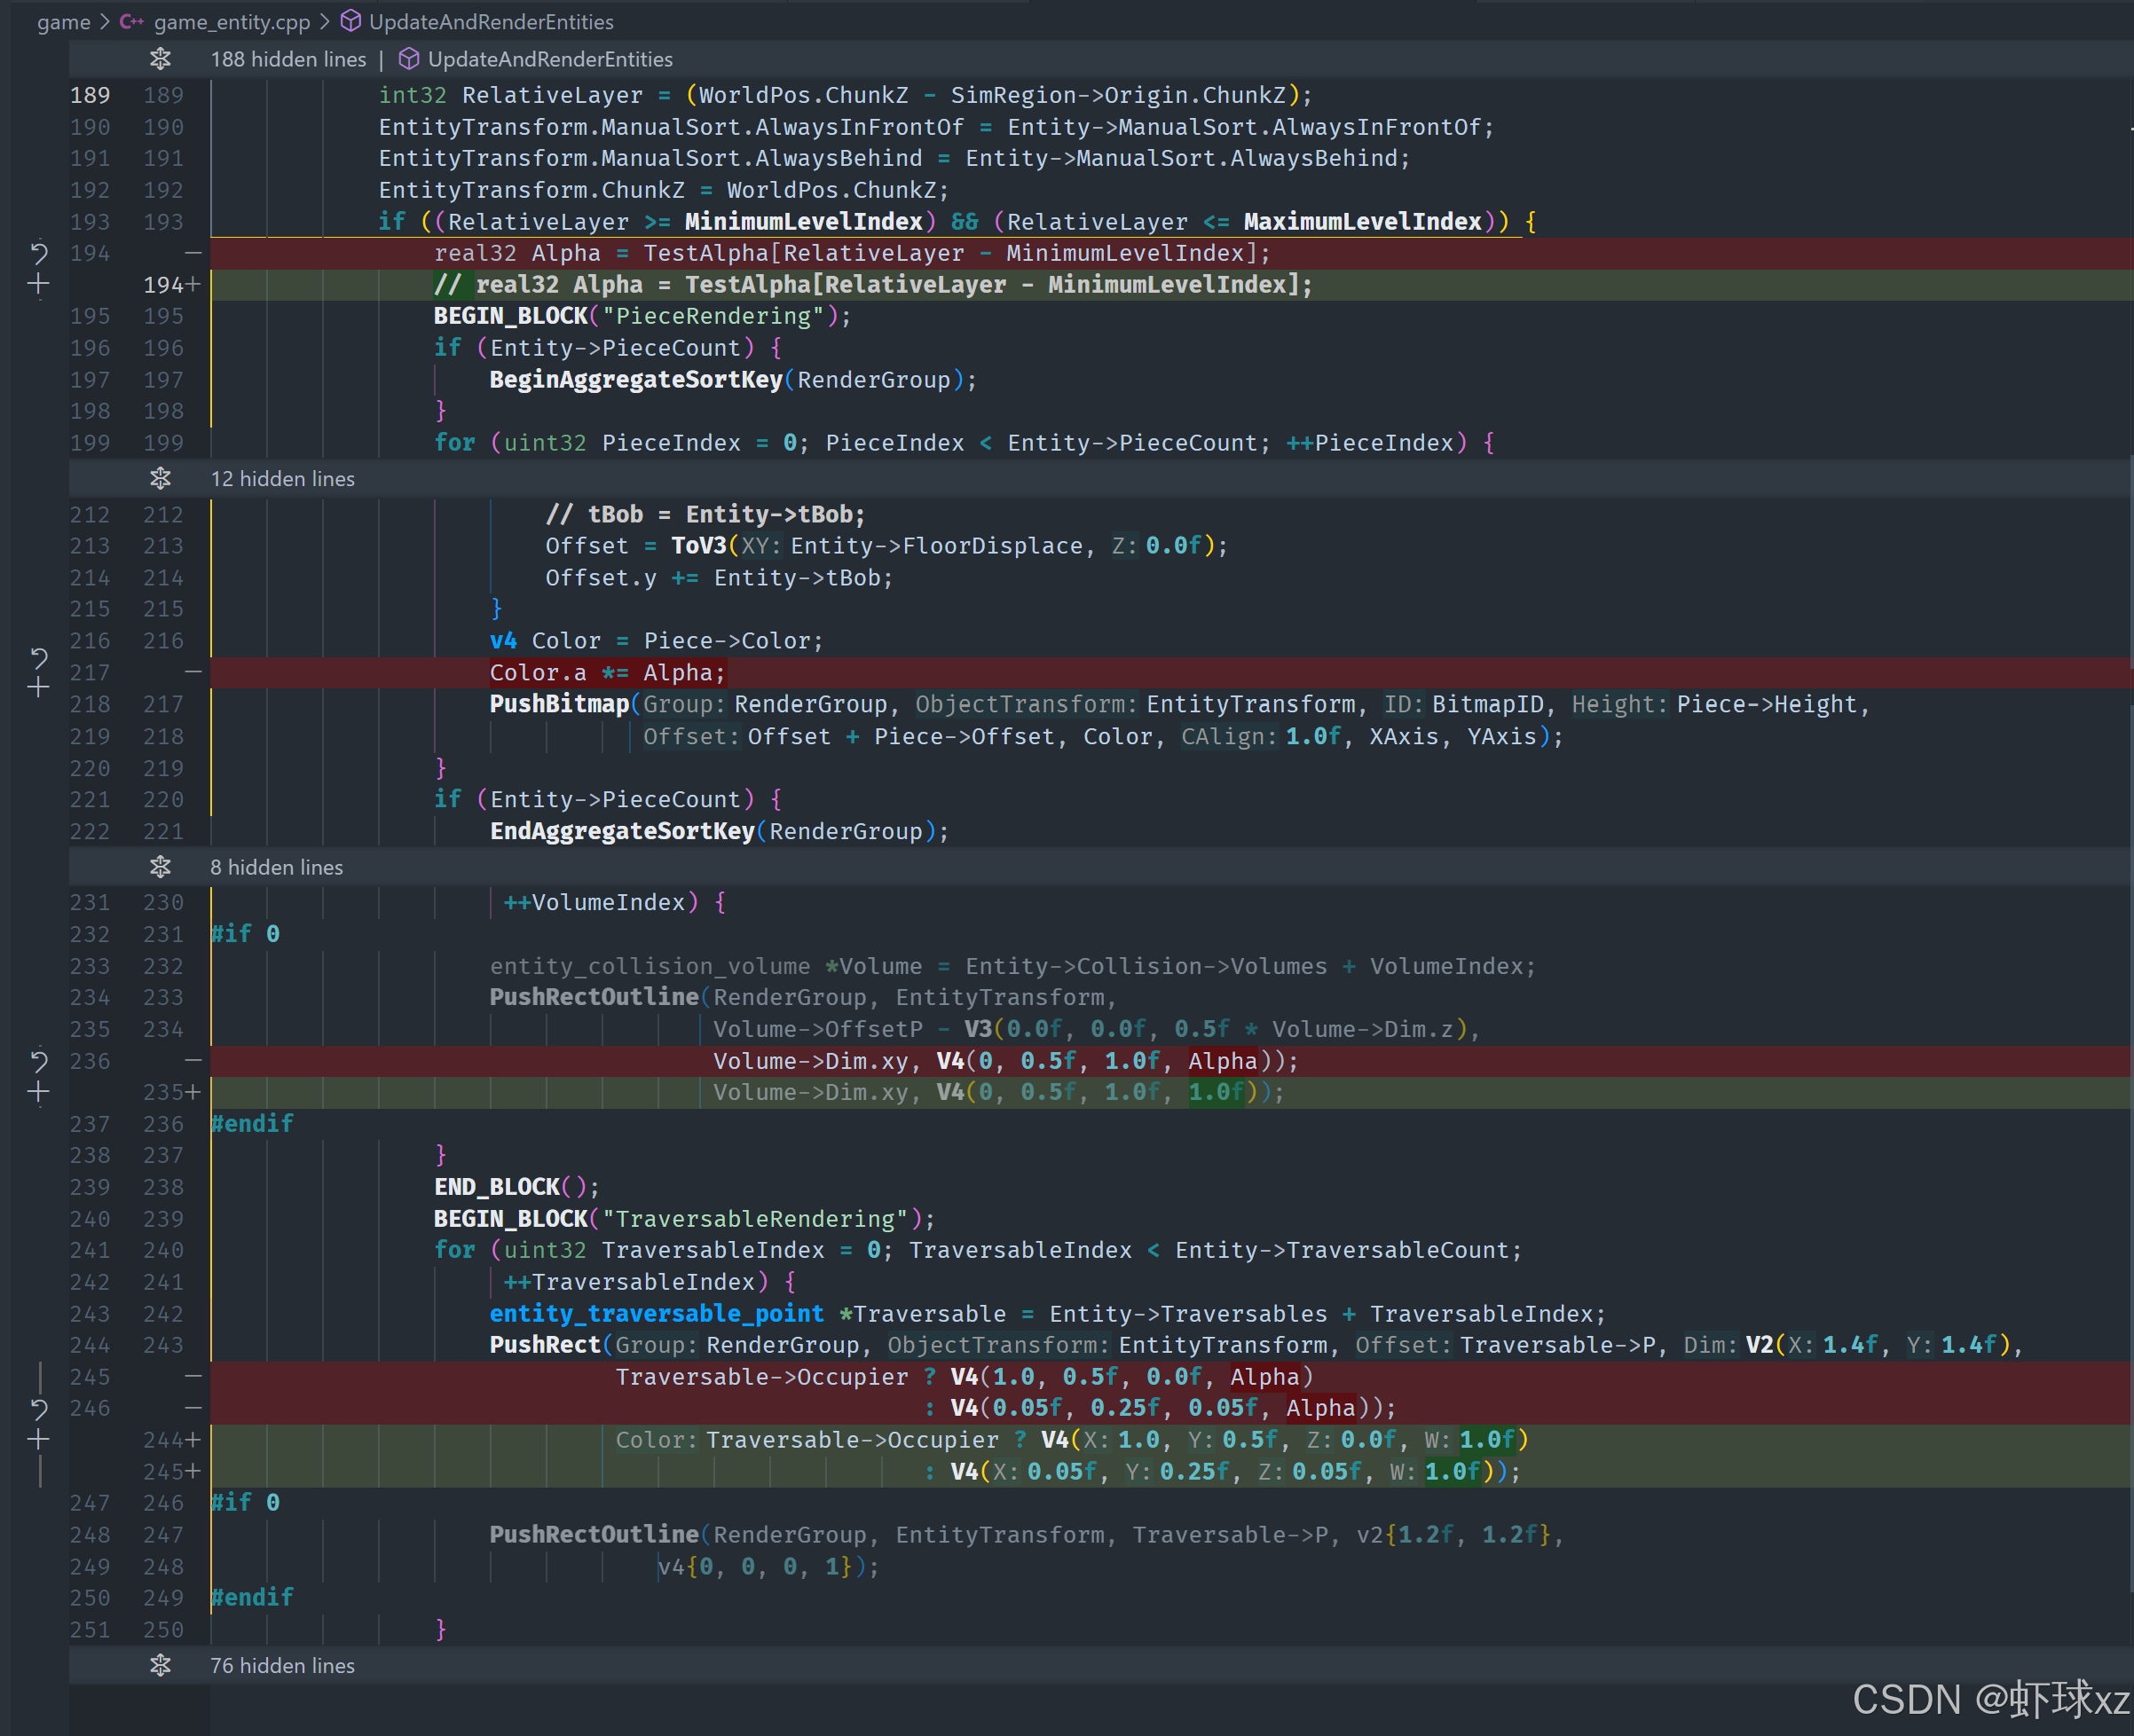Expand the 188 hidden lines region

tap(160, 59)
